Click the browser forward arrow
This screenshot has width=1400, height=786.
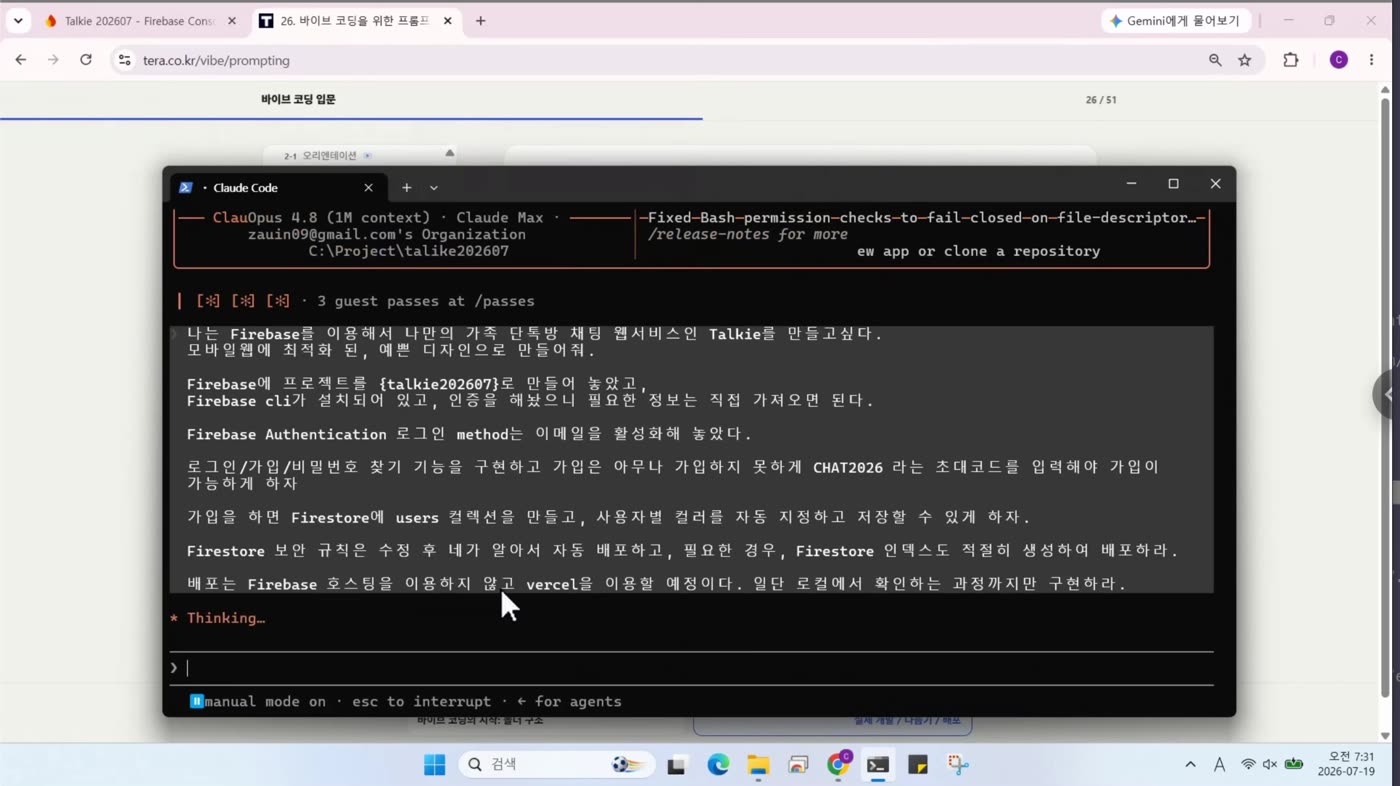click(53, 60)
